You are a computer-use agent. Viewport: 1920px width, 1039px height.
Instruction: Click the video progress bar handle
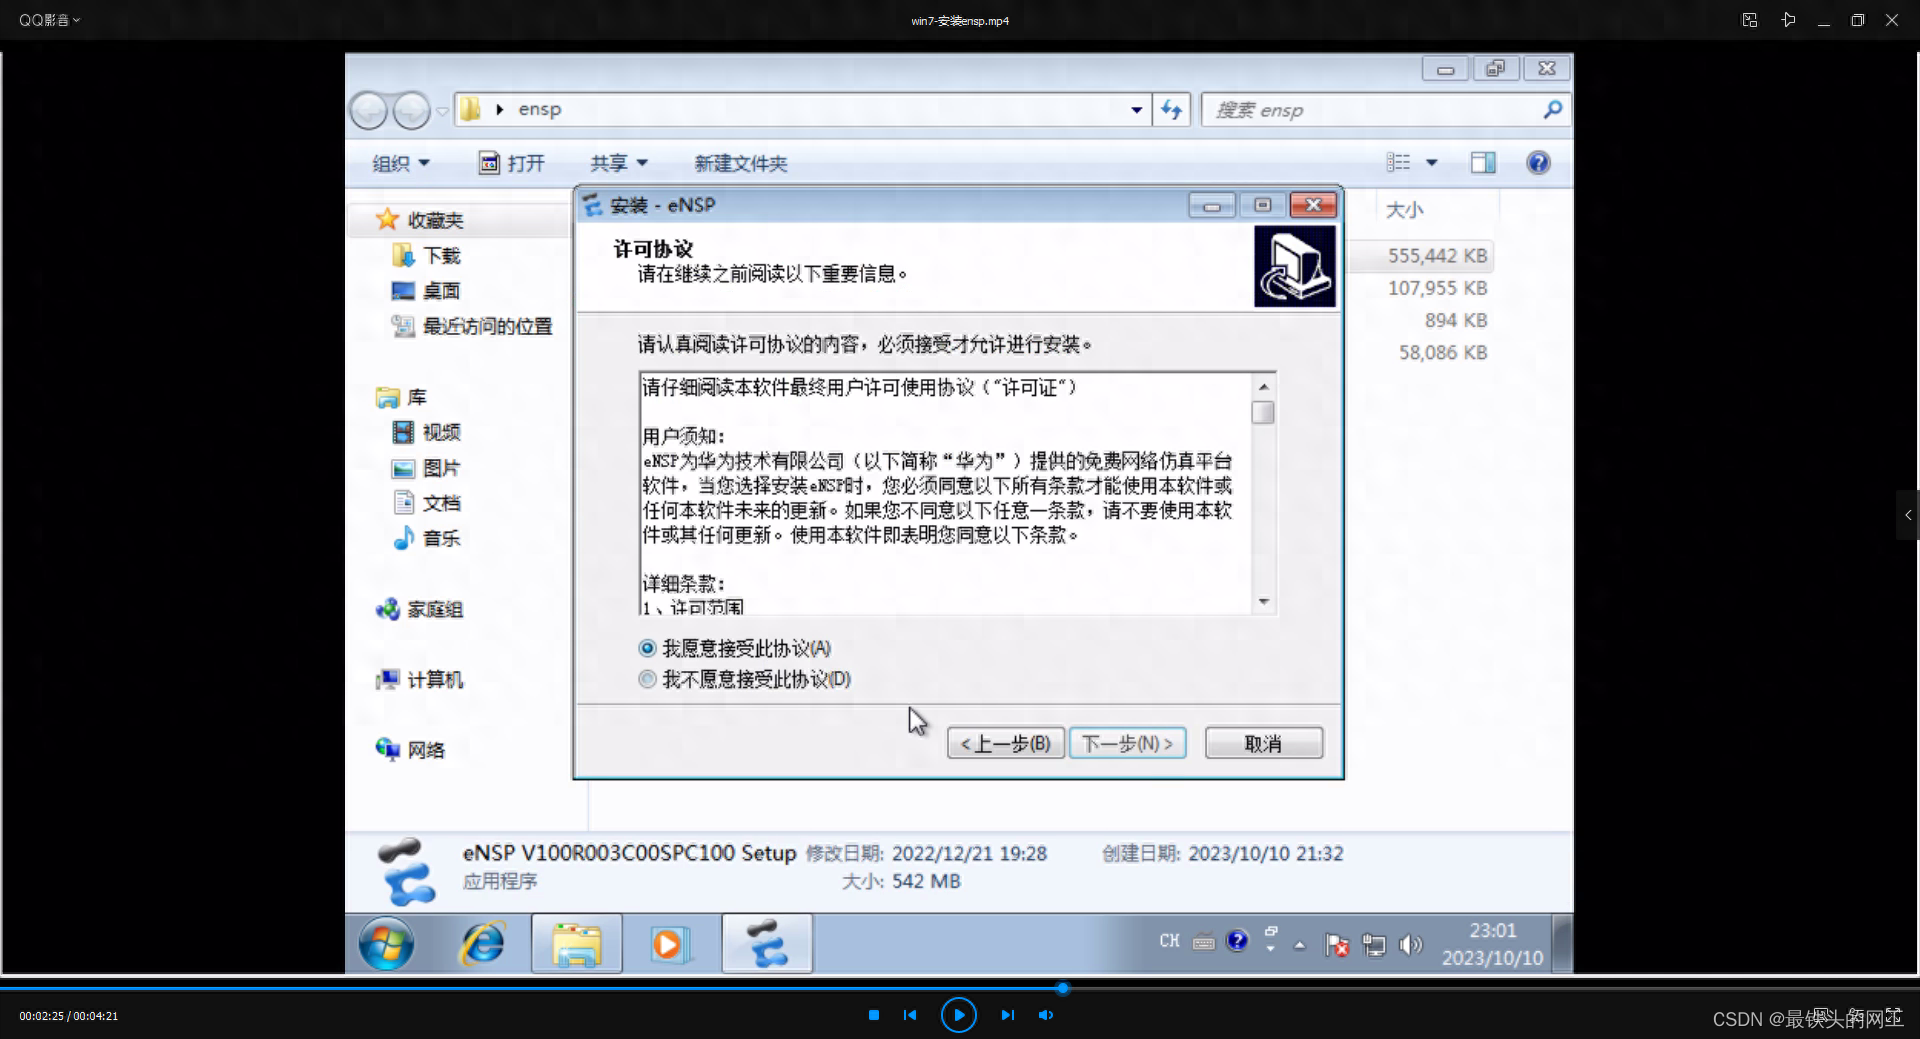click(1062, 988)
